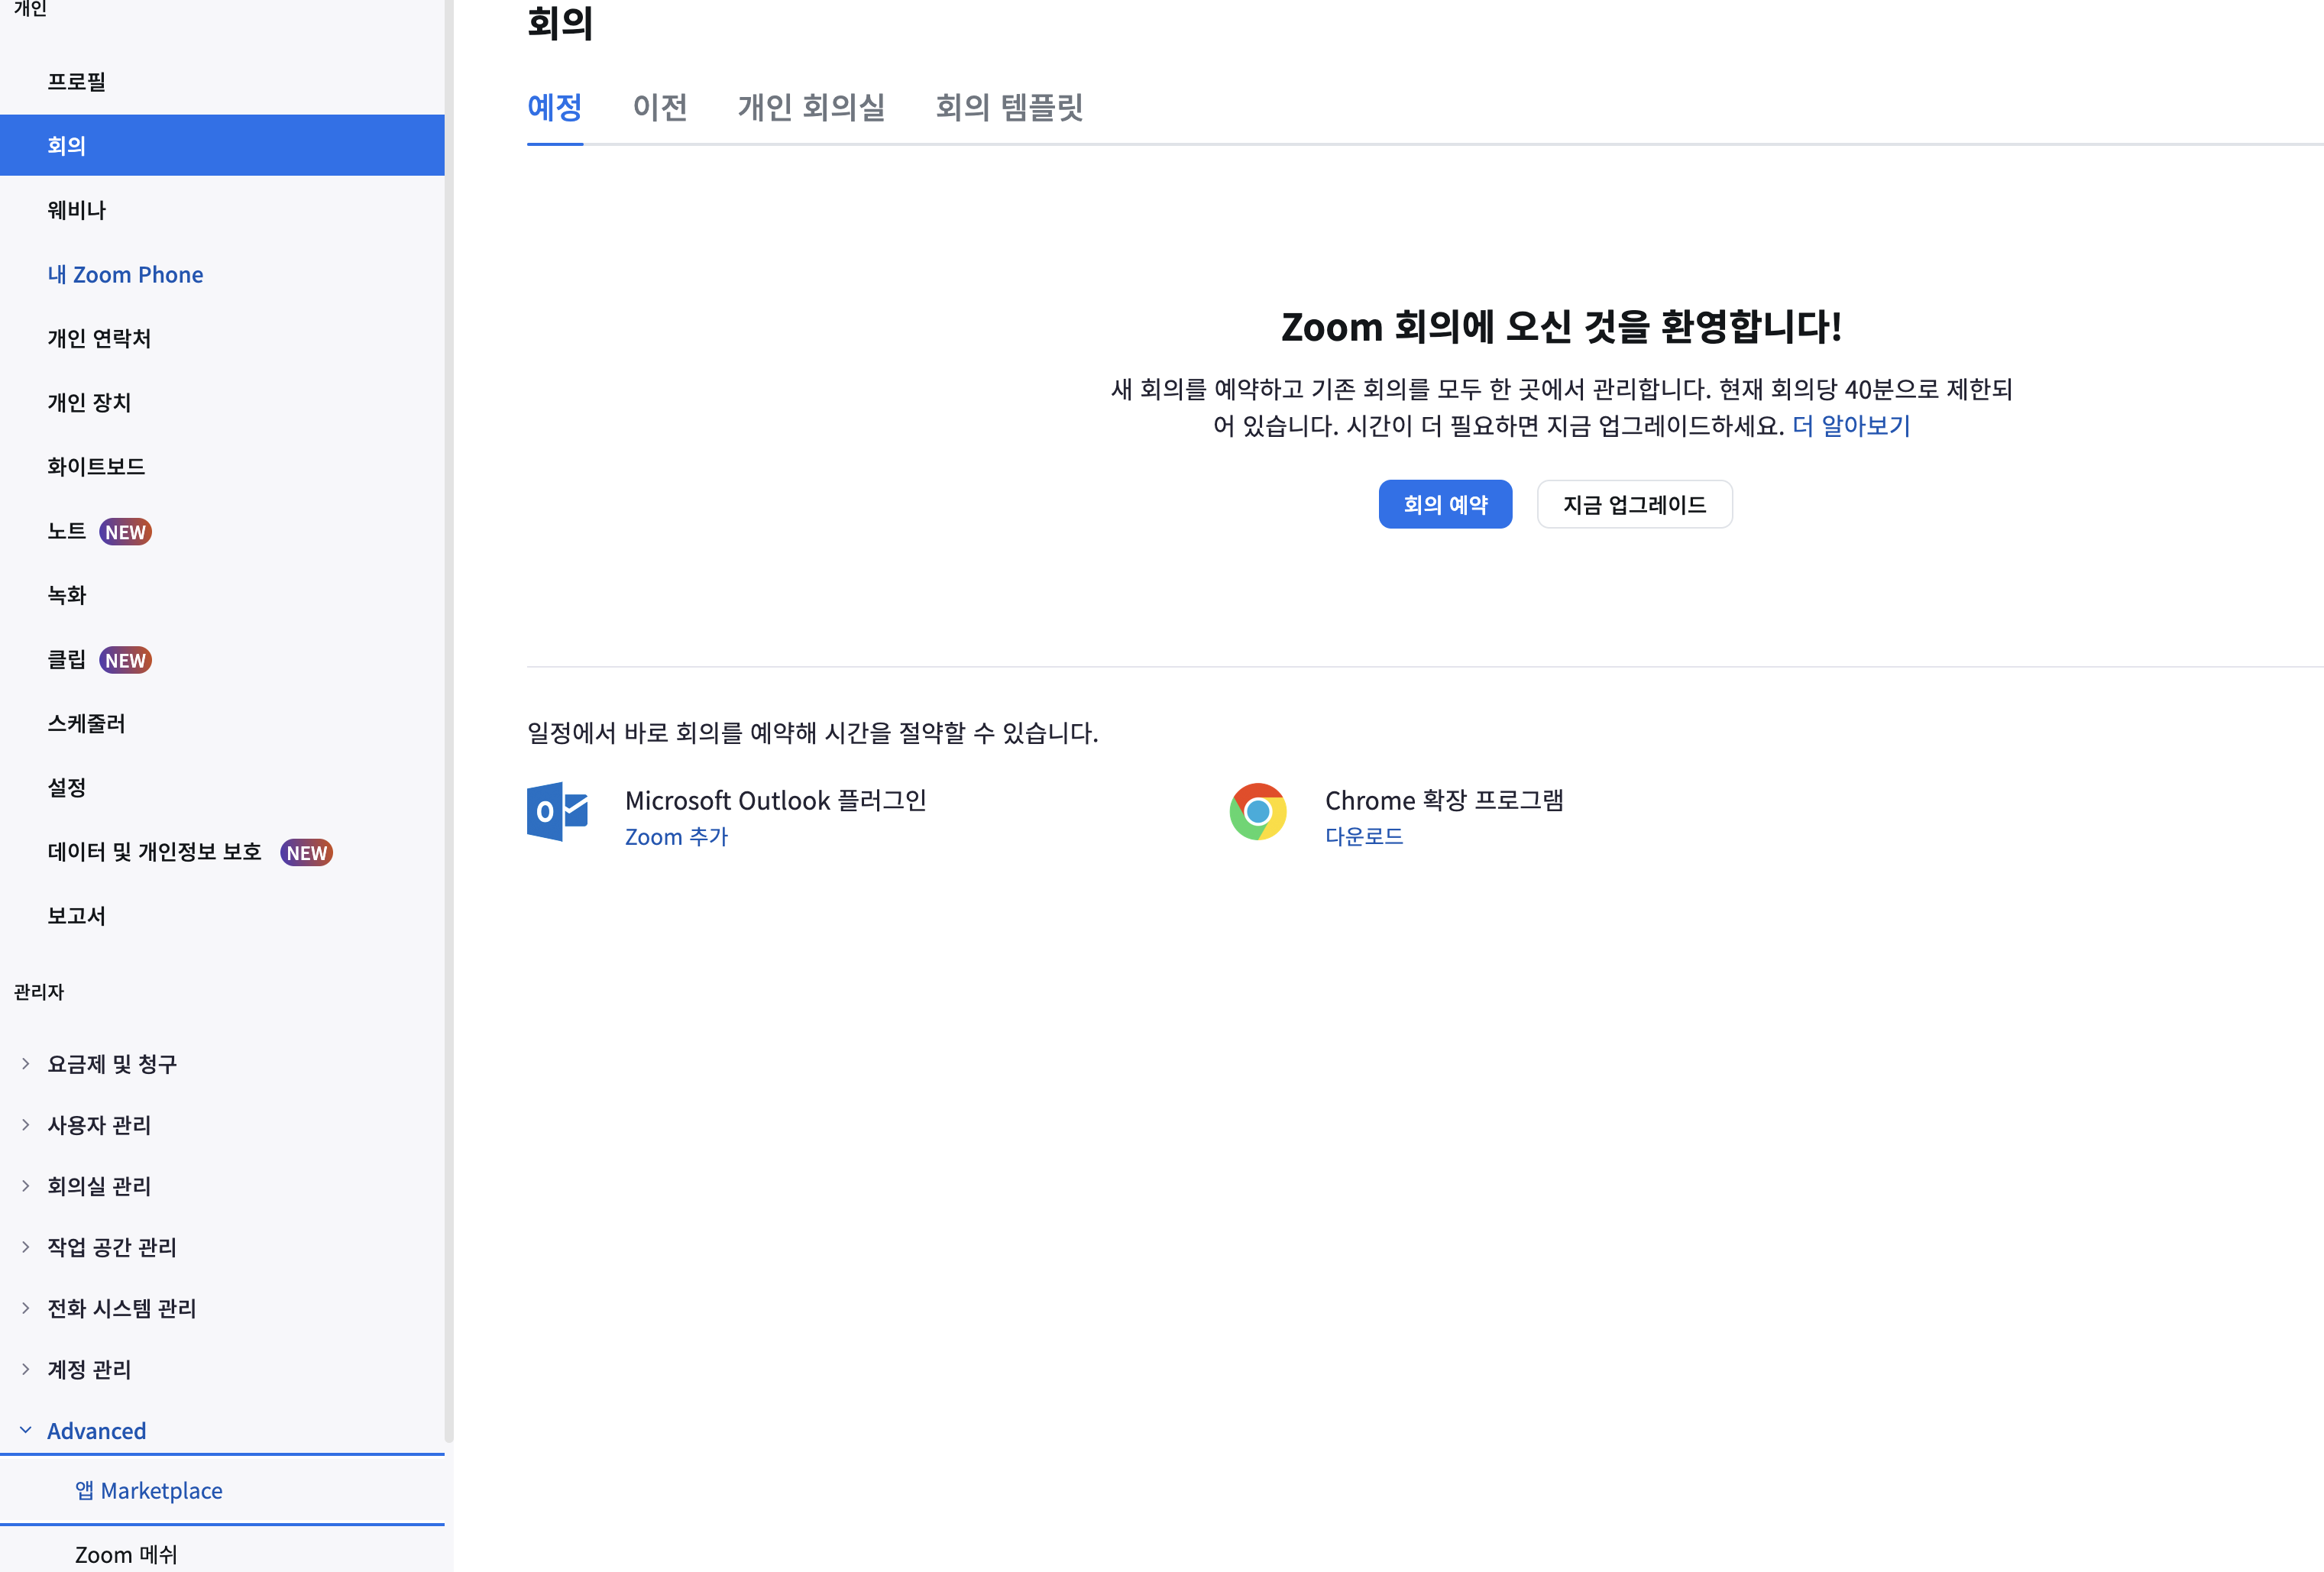Click the NEW badge next to 노트

pos(125,532)
